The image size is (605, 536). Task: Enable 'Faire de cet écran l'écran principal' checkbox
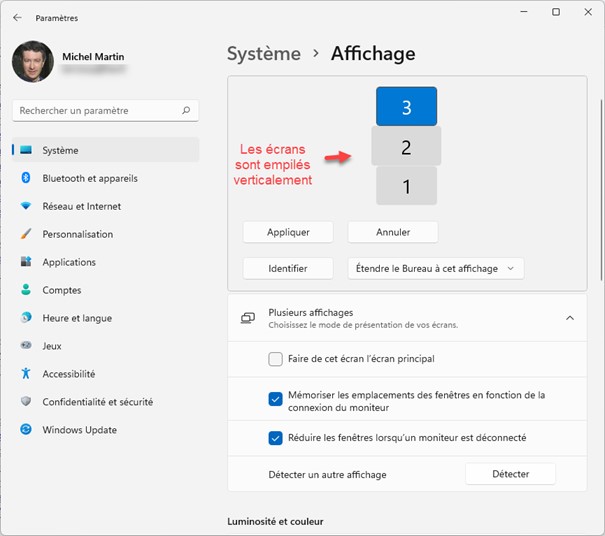point(276,359)
